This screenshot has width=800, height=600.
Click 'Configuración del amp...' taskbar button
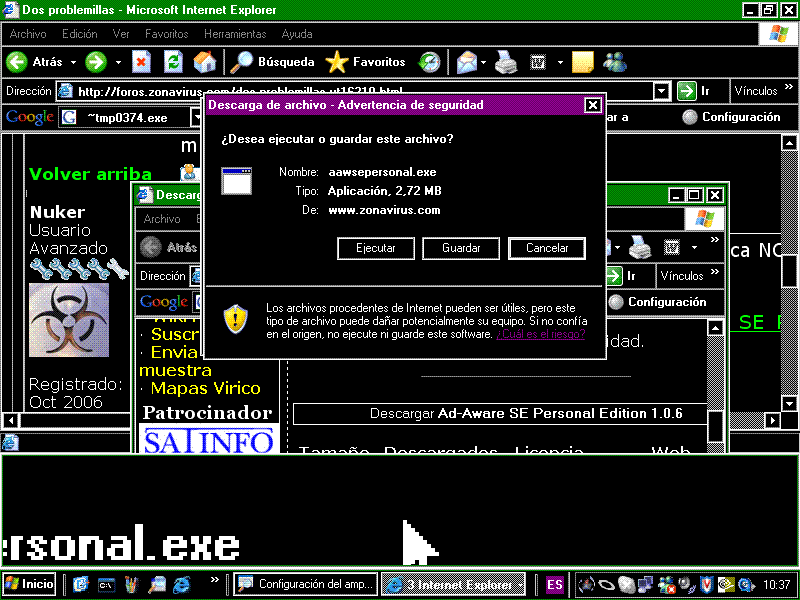click(x=306, y=584)
